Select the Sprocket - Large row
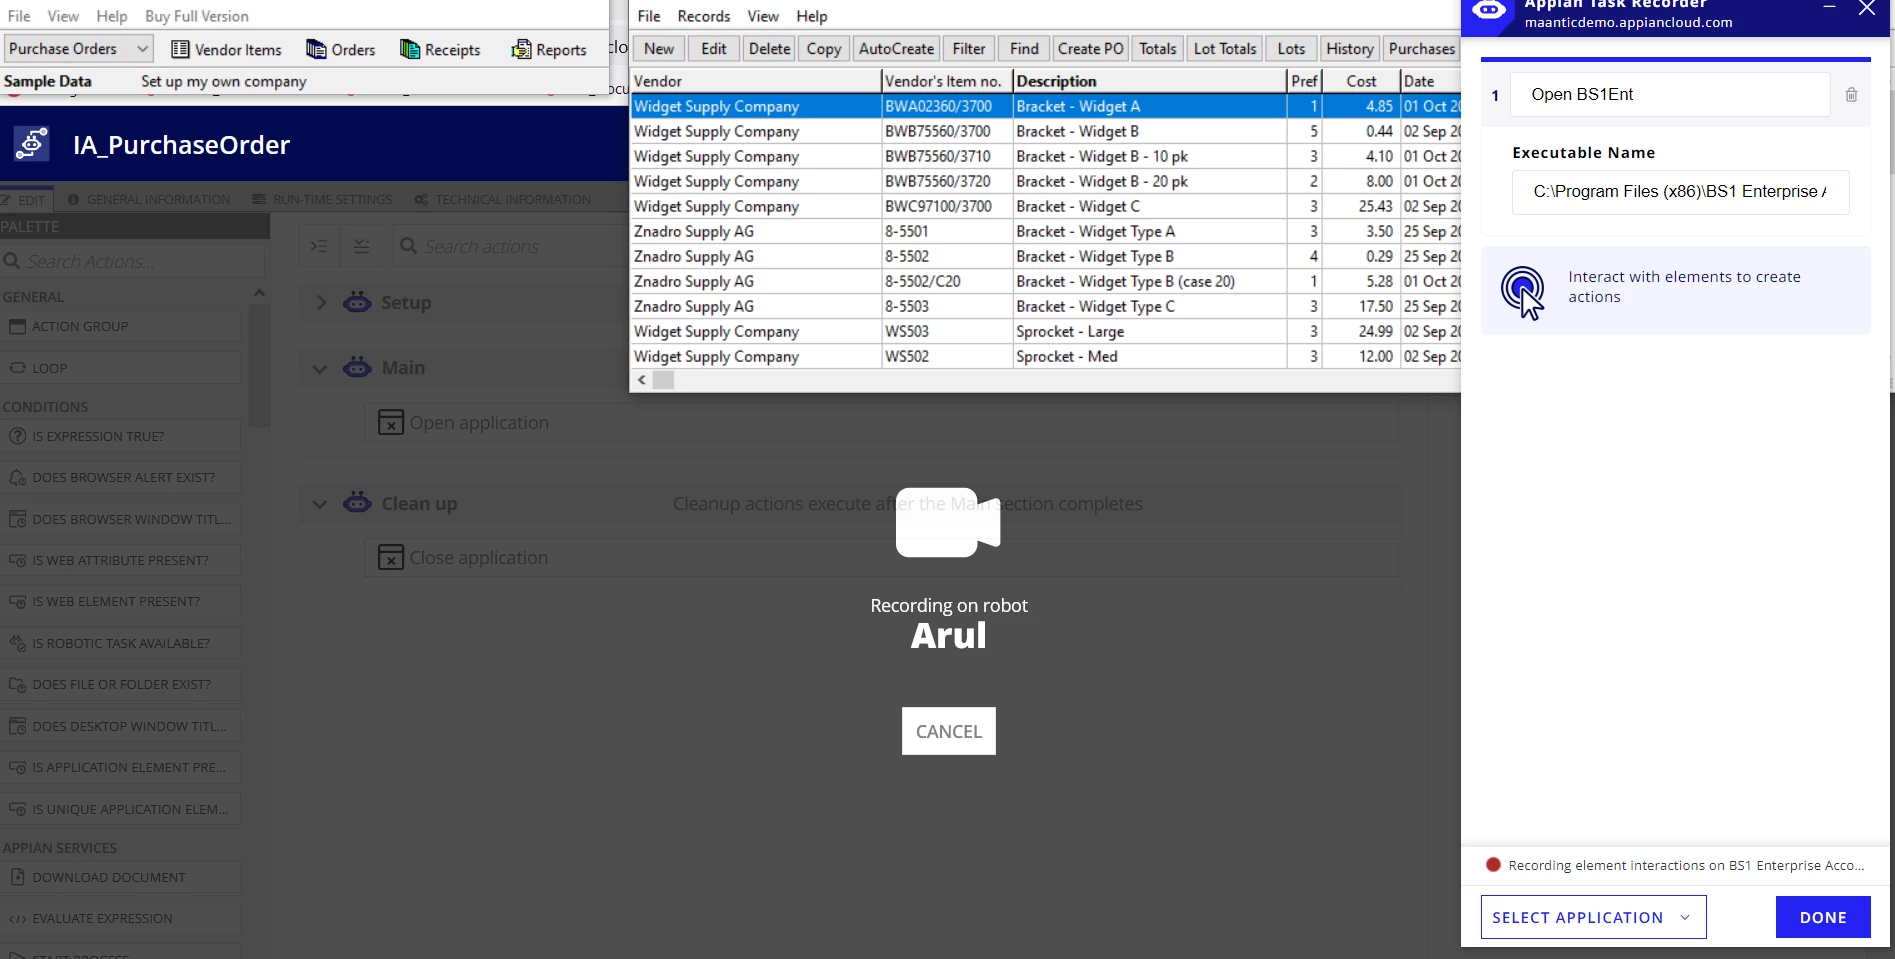Viewport: 1895px width, 959px height. (1046, 331)
